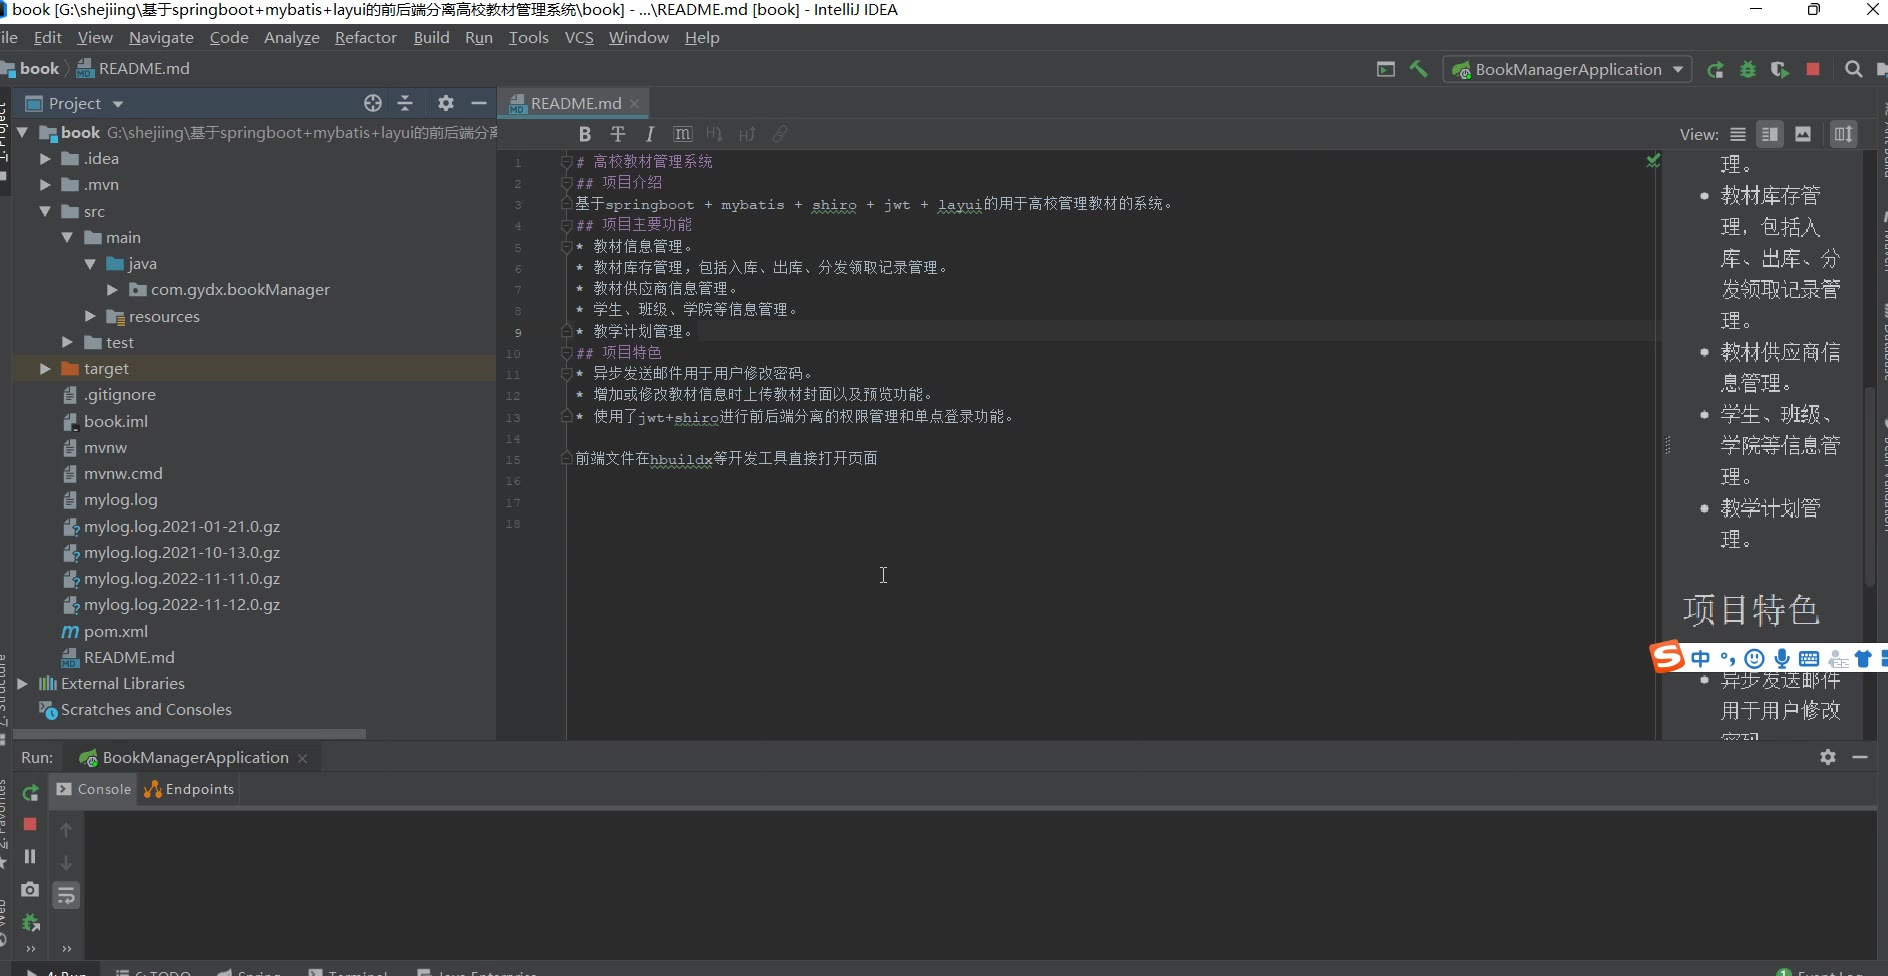Select pom.xml in project tree
Viewport: 1888px width, 976px height.
[x=105, y=631]
